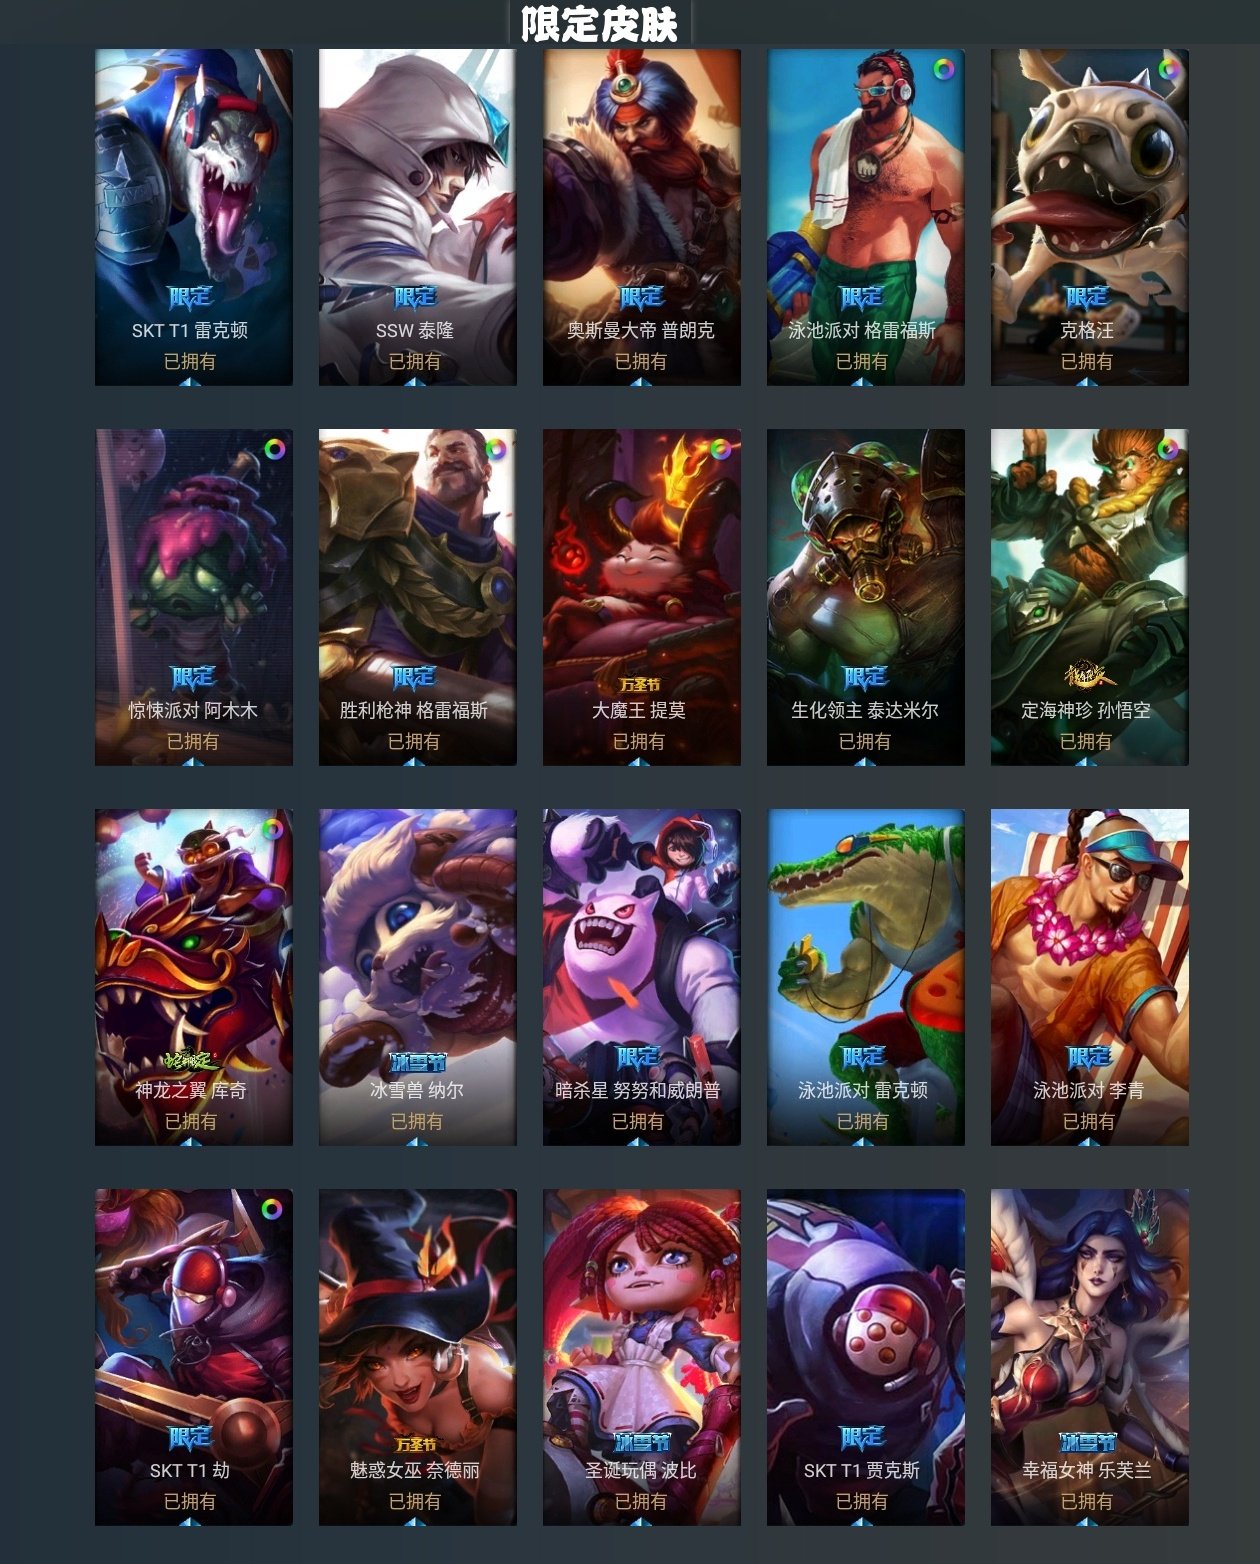
Task: Open 暗杀星 努努和威朗普 skin card
Action: pos(641,977)
